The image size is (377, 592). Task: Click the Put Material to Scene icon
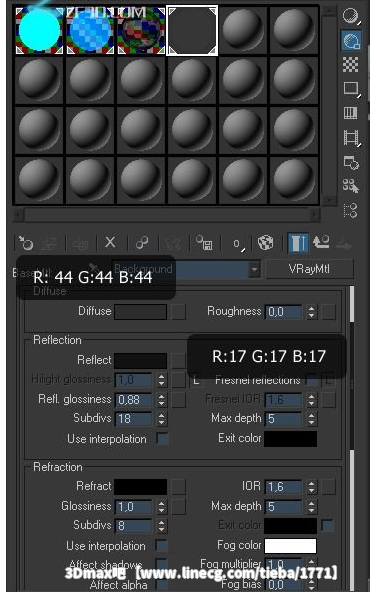49,243
